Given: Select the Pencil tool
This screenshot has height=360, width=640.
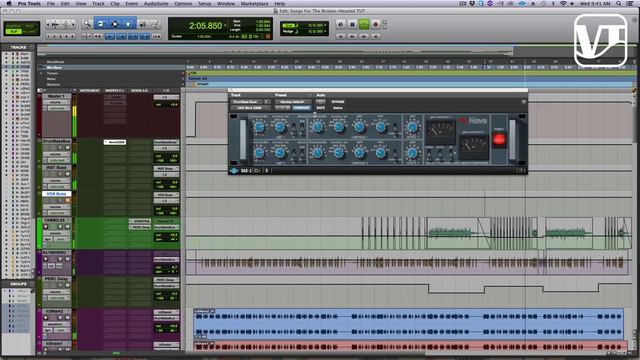Looking at the screenshot, I should (155, 24).
